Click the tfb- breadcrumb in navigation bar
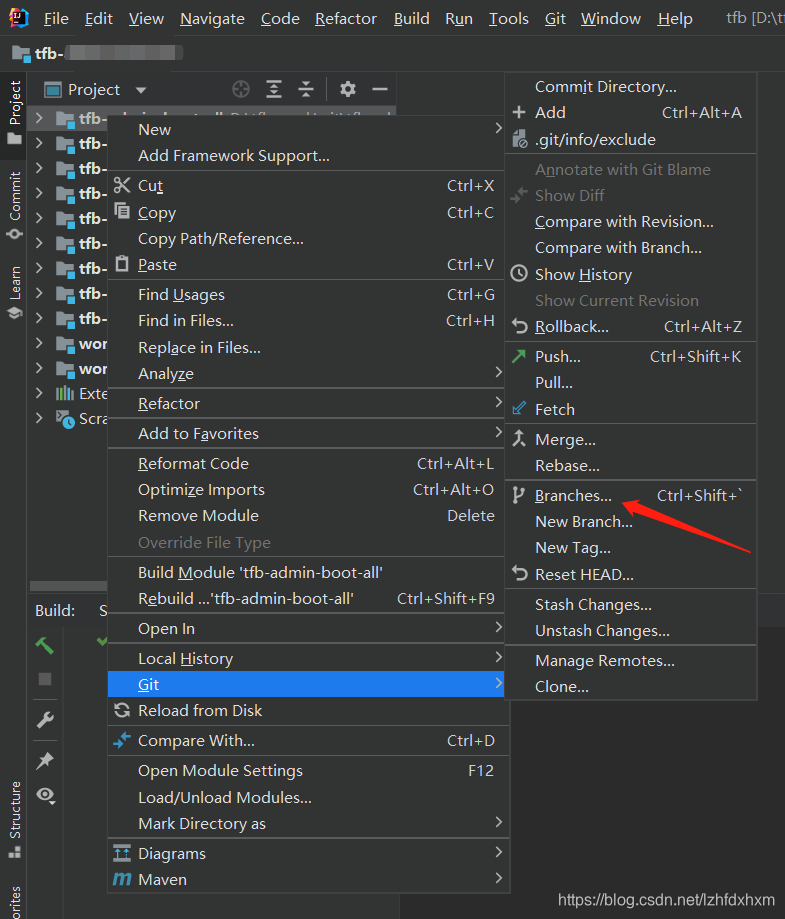785x919 pixels. click(x=97, y=53)
